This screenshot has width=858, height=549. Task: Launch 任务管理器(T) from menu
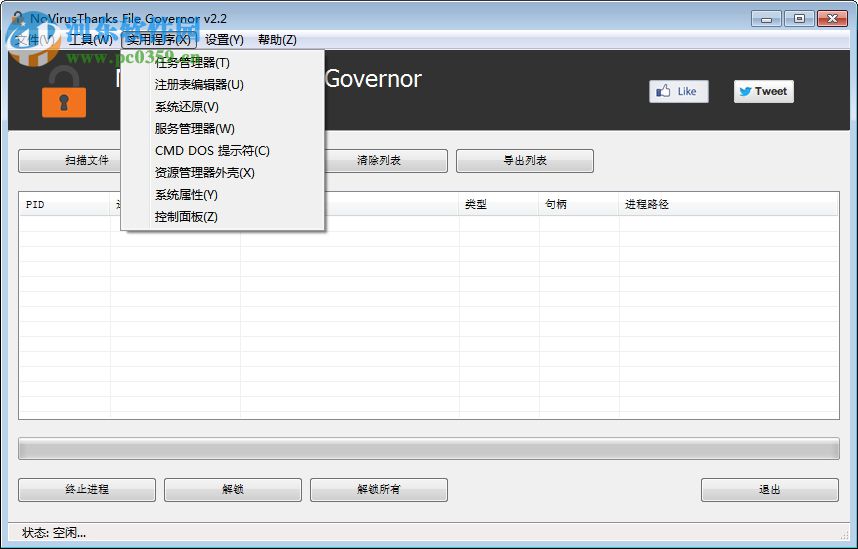click(223, 63)
